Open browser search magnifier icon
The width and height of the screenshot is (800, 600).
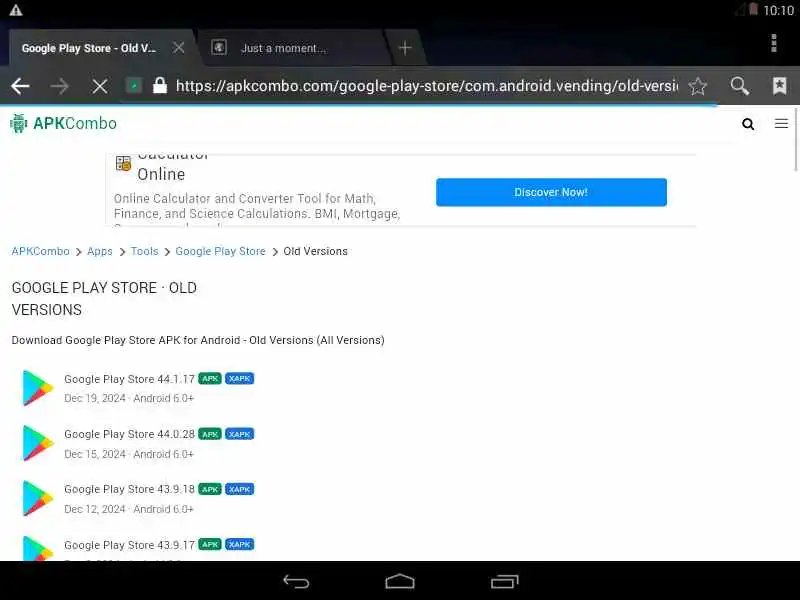pos(739,86)
